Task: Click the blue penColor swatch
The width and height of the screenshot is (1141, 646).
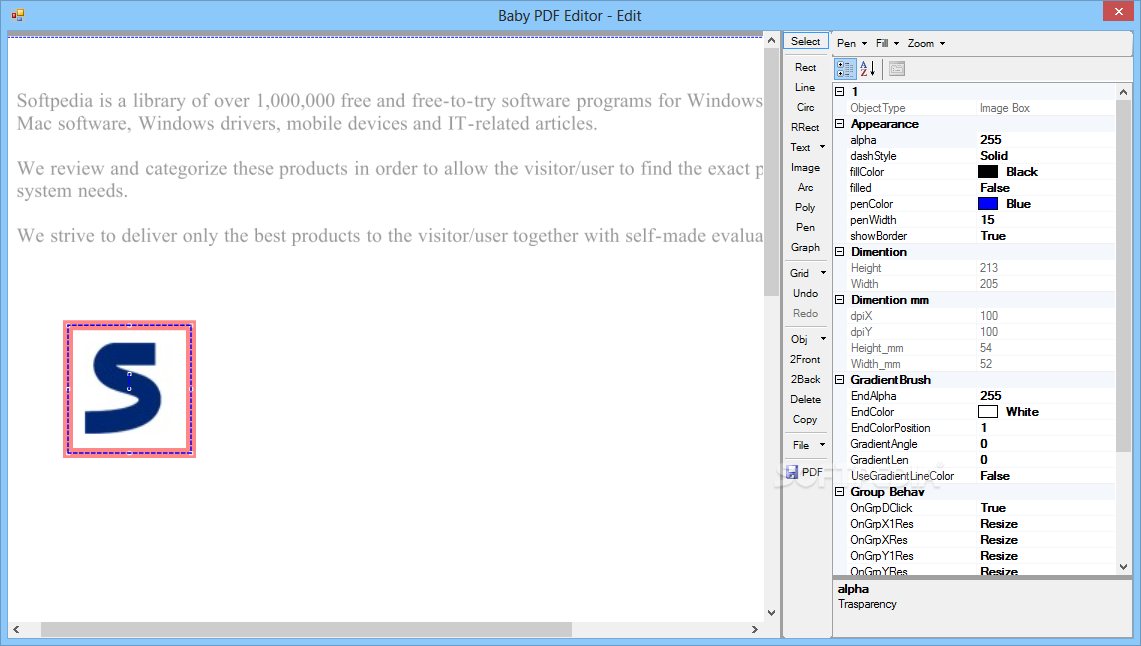Action: (x=987, y=204)
